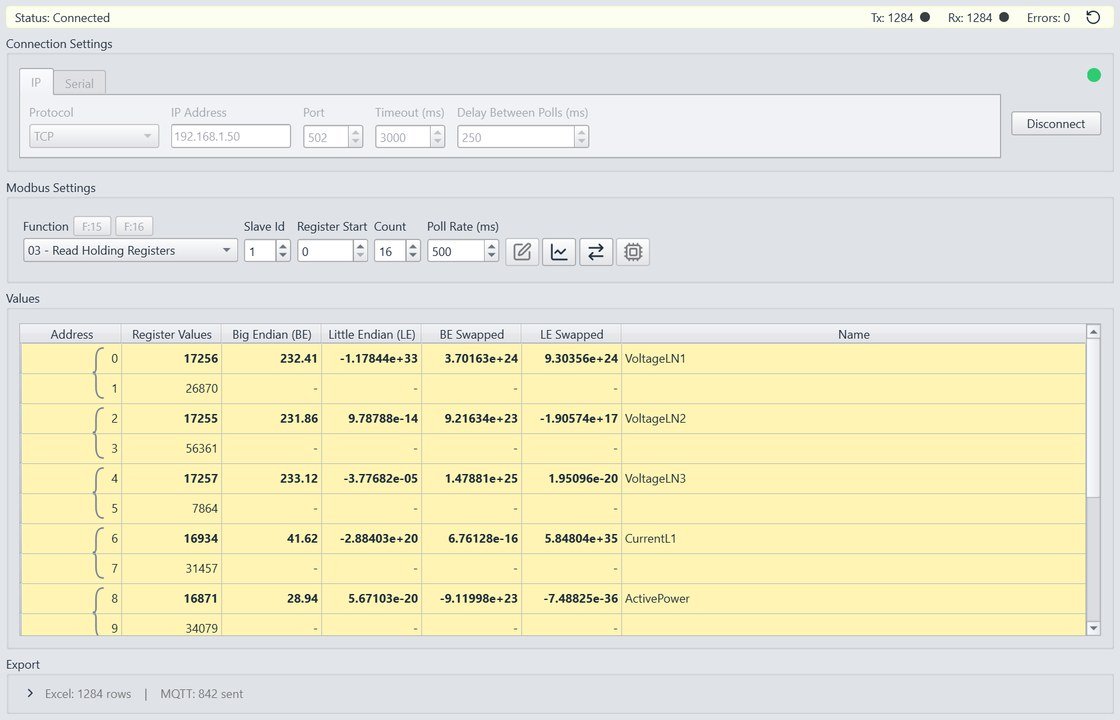Click the Register Start input field
Screen dimensions: 1120x720
click(x=326, y=251)
